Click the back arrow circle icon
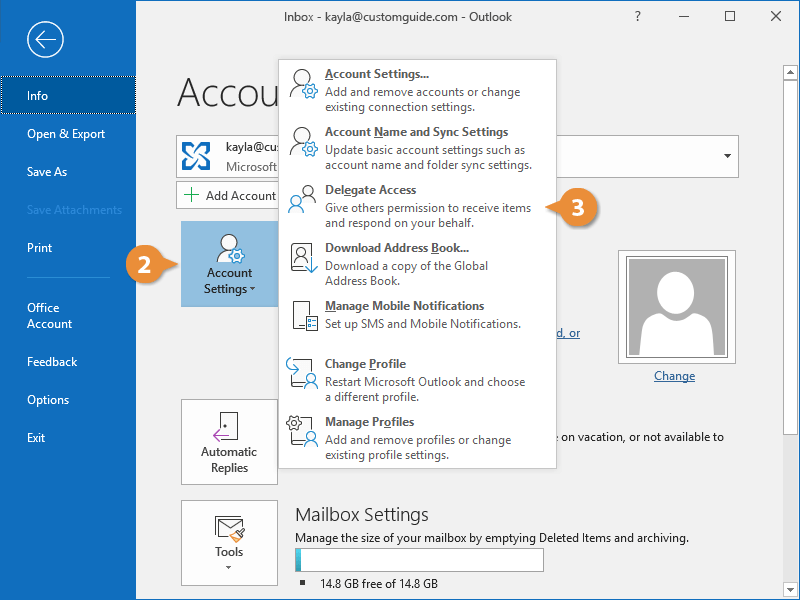This screenshot has width=800, height=600. (46, 40)
